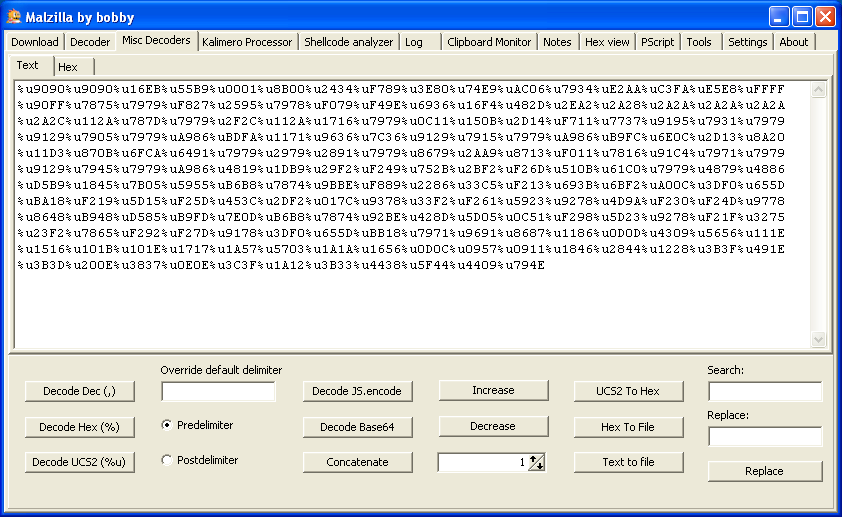The image size is (842, 517).
Task: Click the Replace text input field
Action: click(764, 436)
